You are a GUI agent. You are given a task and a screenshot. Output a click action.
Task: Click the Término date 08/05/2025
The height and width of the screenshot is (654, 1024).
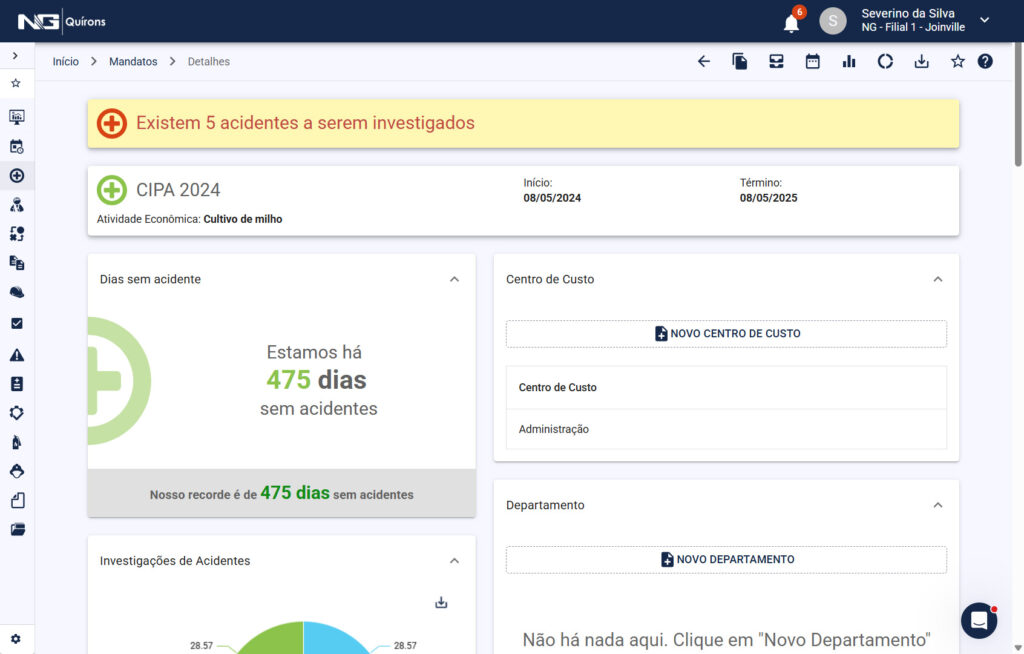coord(768,198)
